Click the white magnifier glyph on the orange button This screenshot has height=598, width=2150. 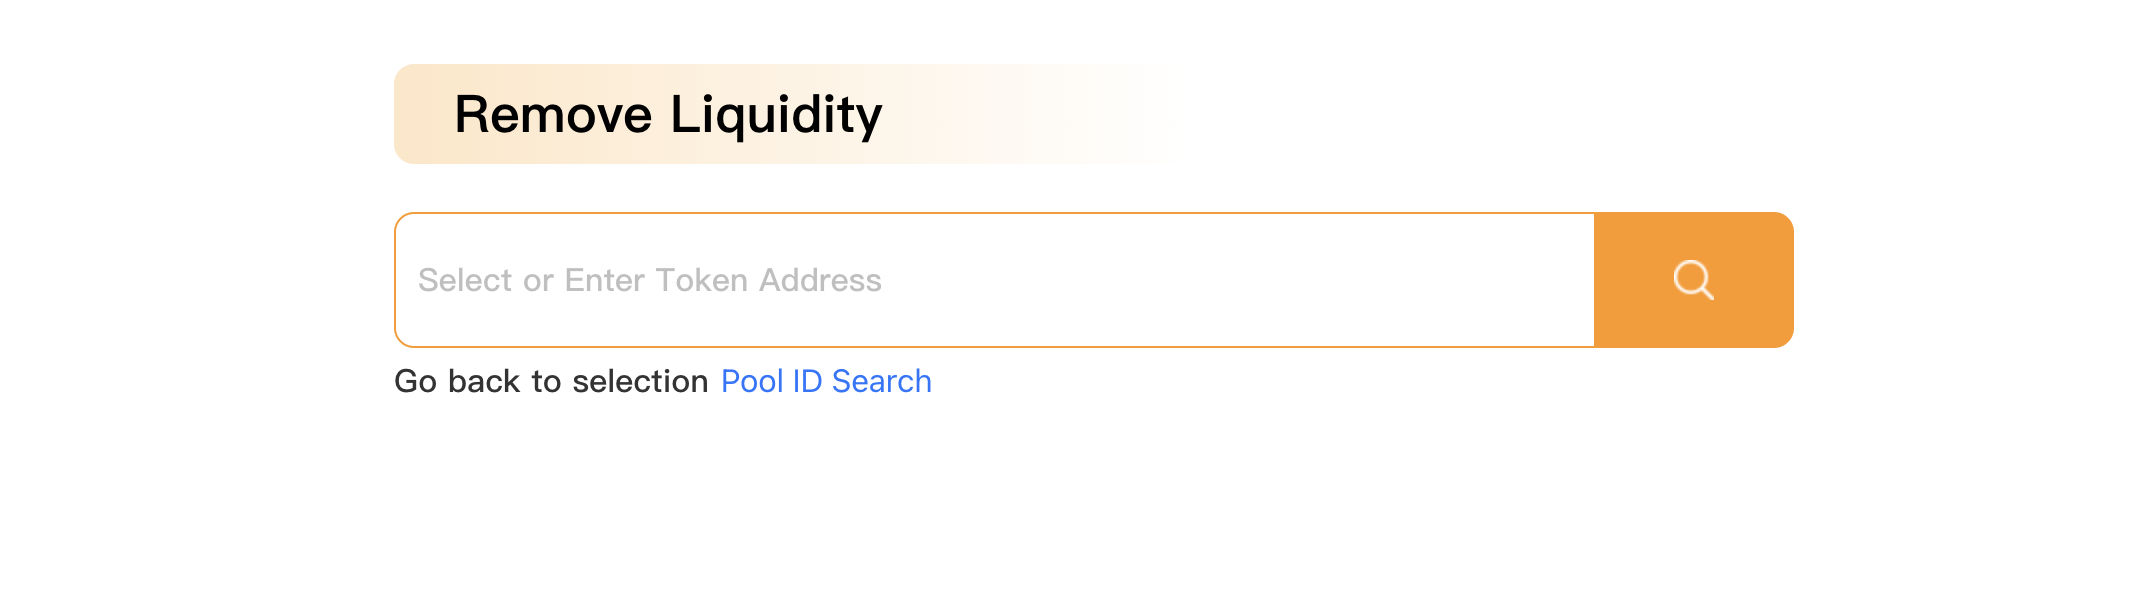tap(1693, 280)
